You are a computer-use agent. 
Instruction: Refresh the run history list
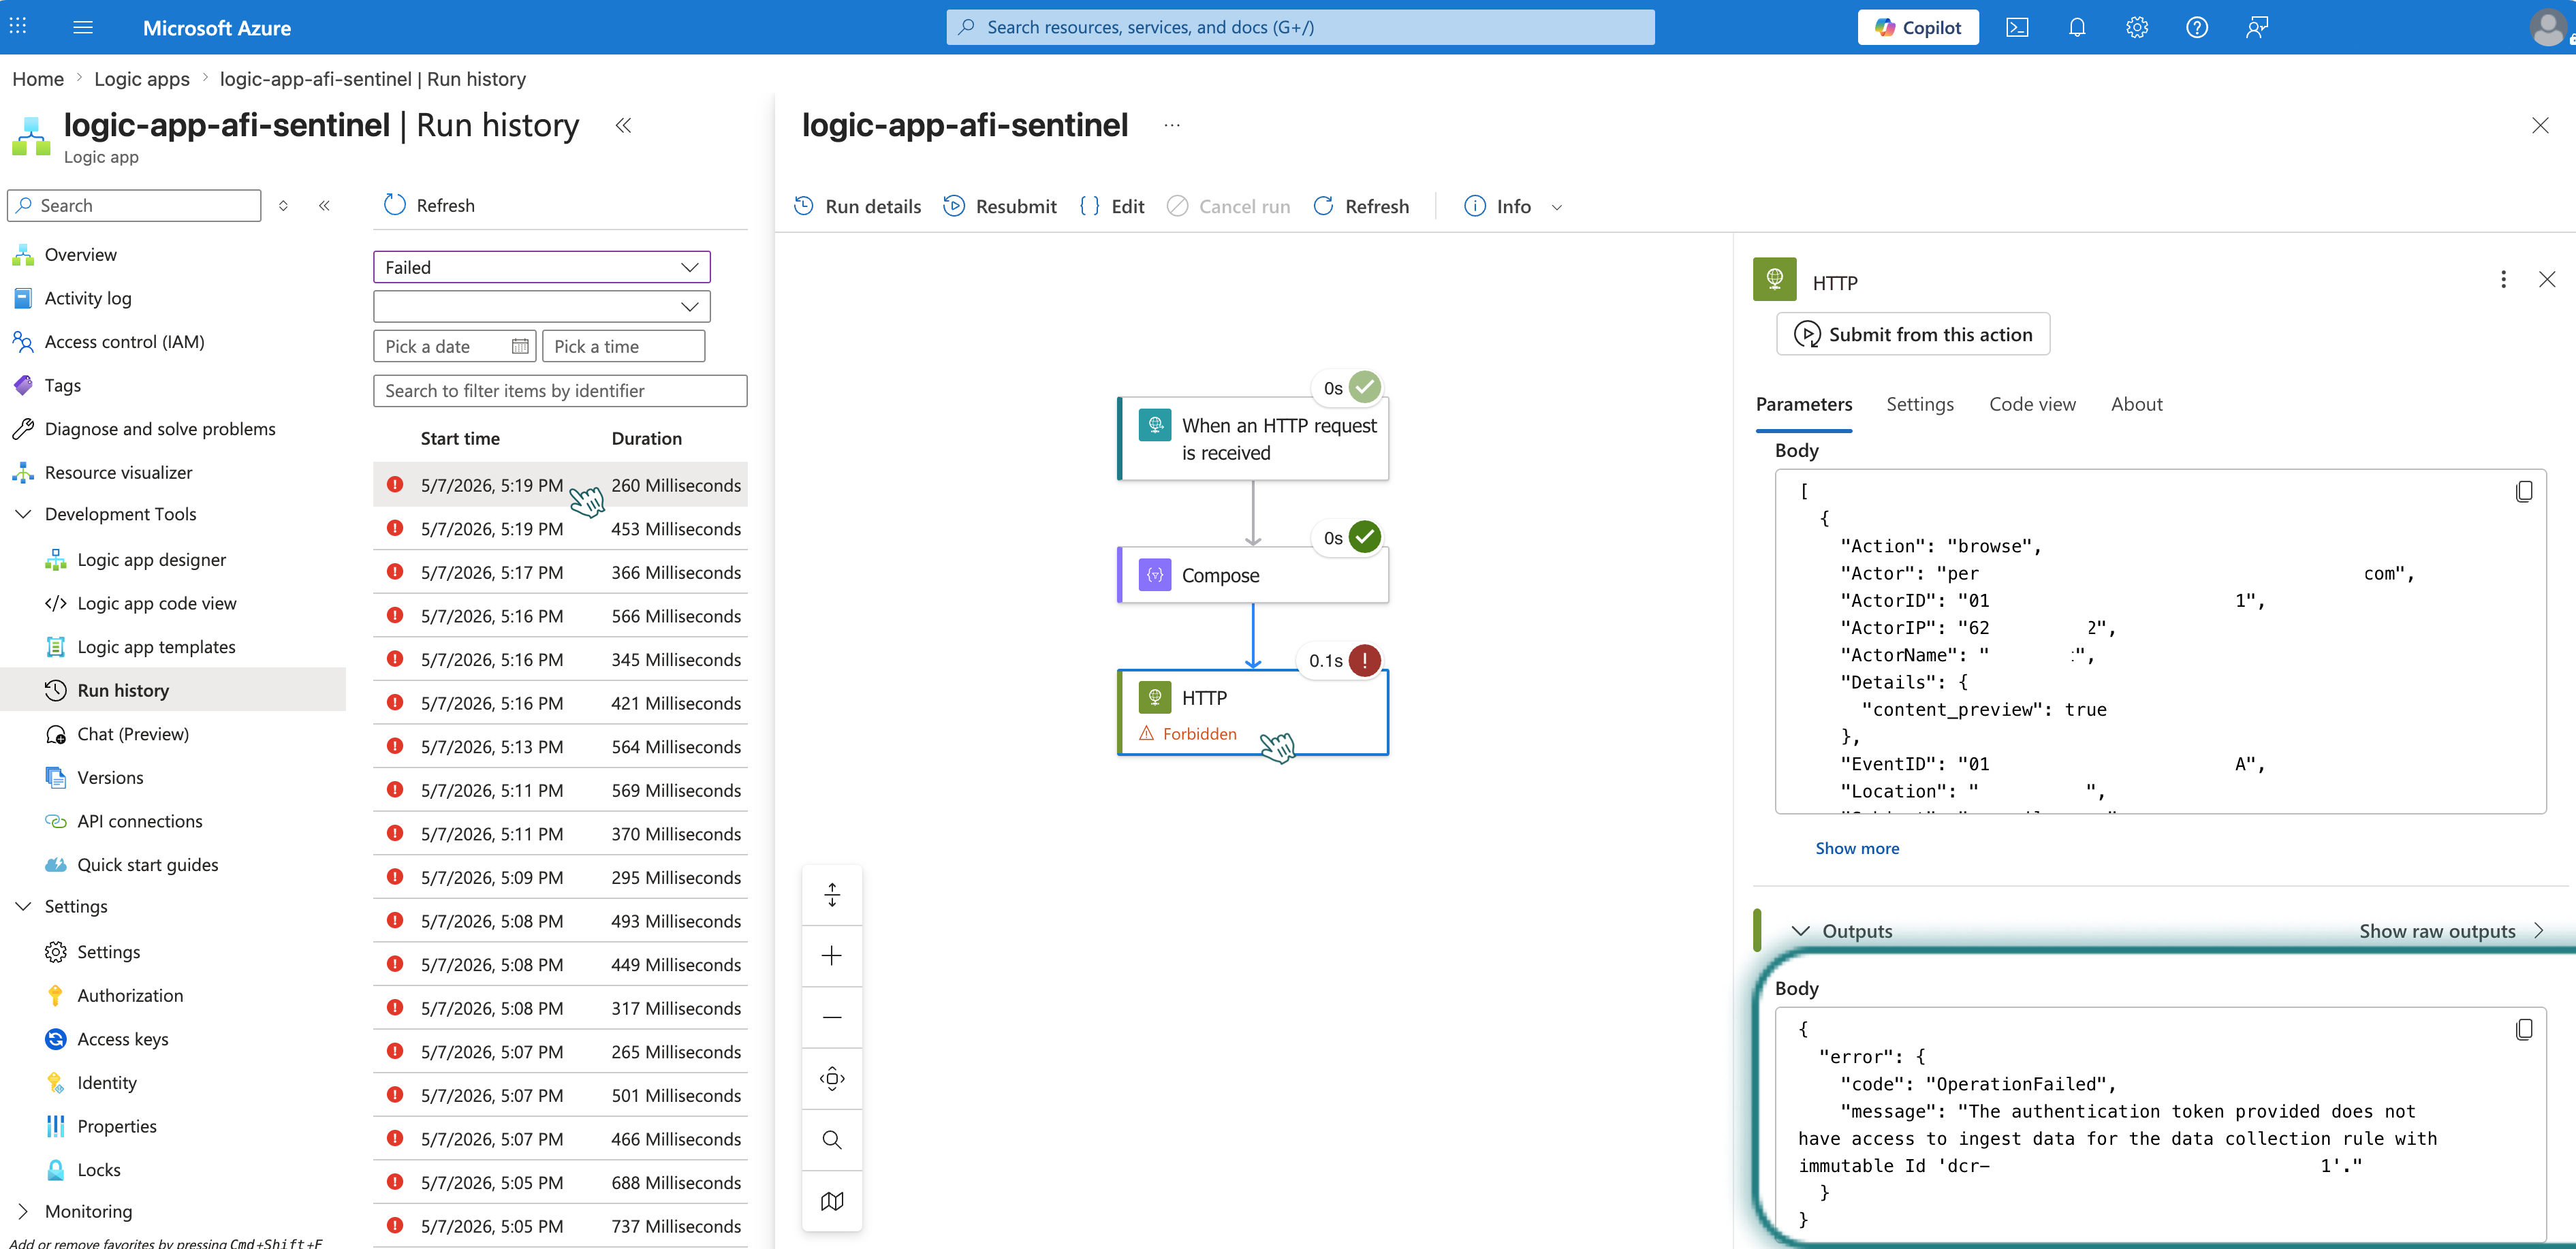pyautogui.click(x=429, y=205)
